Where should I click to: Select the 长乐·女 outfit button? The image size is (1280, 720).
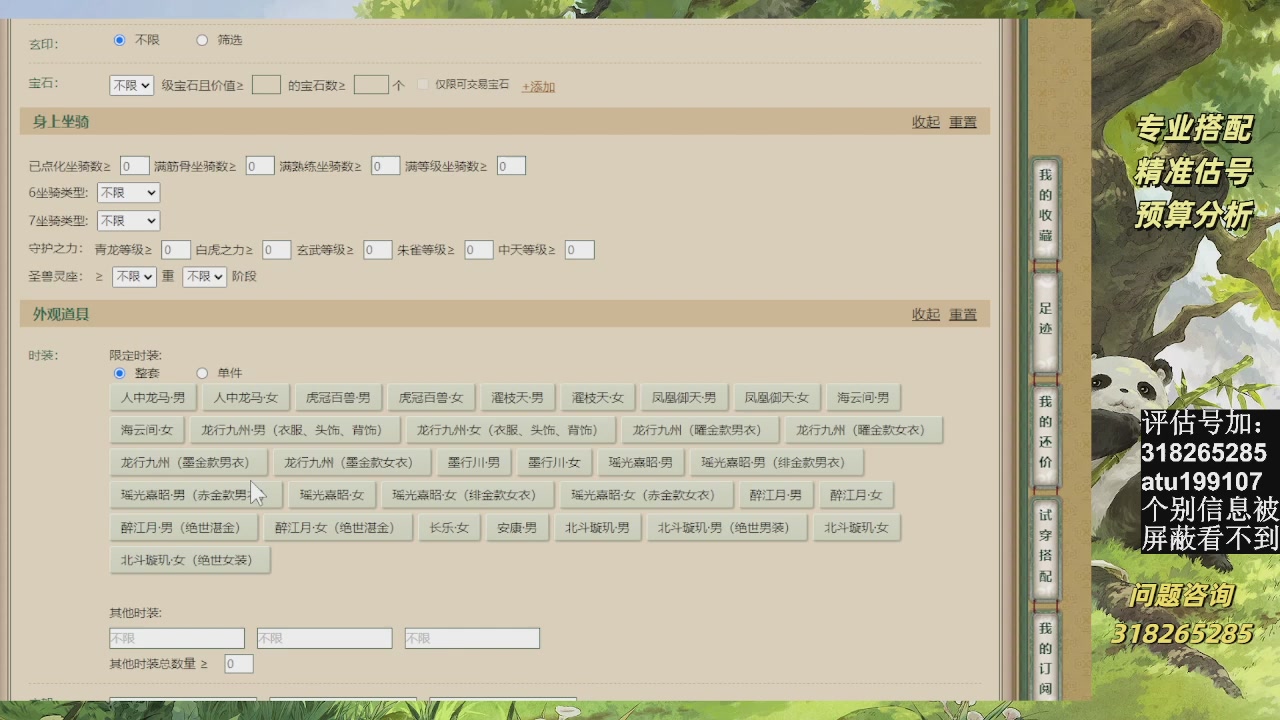click(449, 528)
